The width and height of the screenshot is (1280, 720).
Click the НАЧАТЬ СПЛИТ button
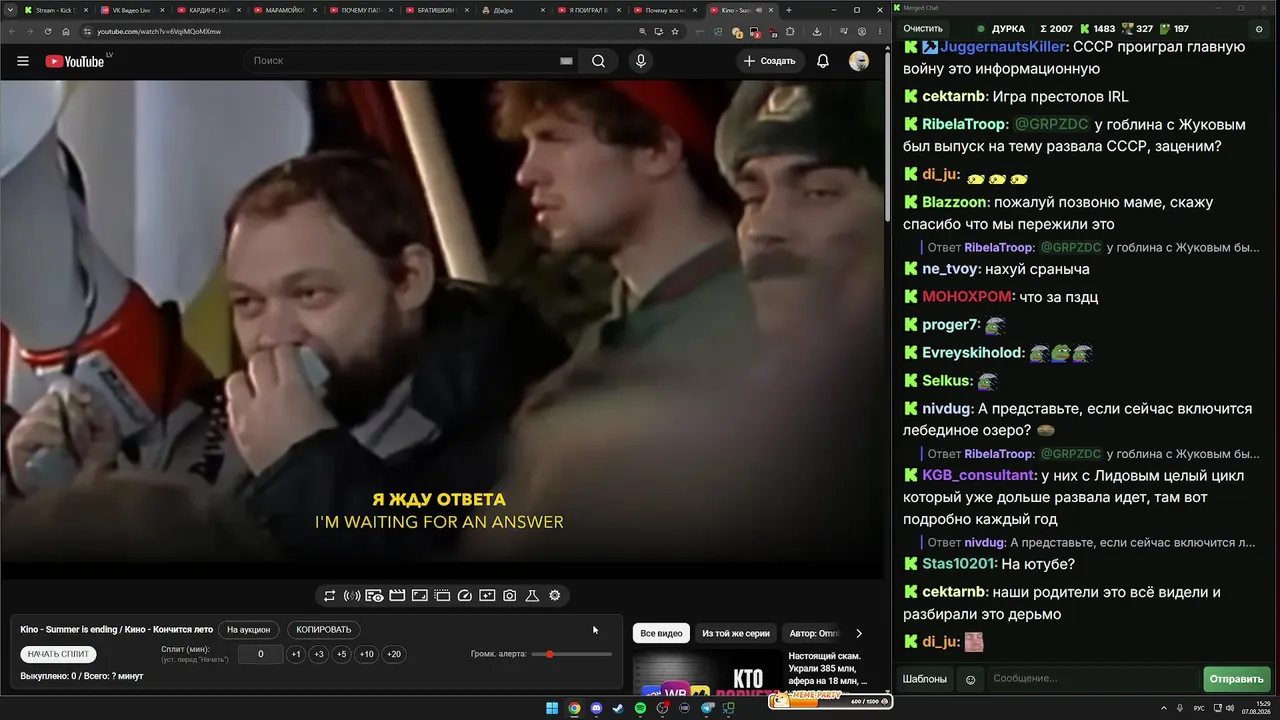[59, 654]
